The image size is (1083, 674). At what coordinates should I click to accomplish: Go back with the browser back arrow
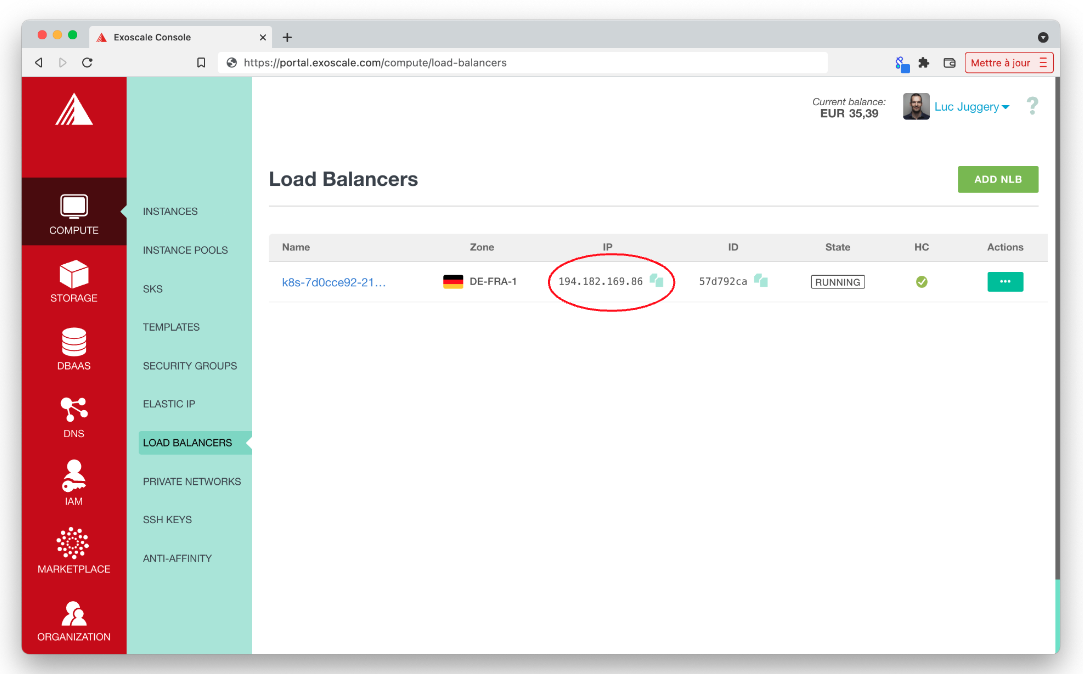[39, 62]
